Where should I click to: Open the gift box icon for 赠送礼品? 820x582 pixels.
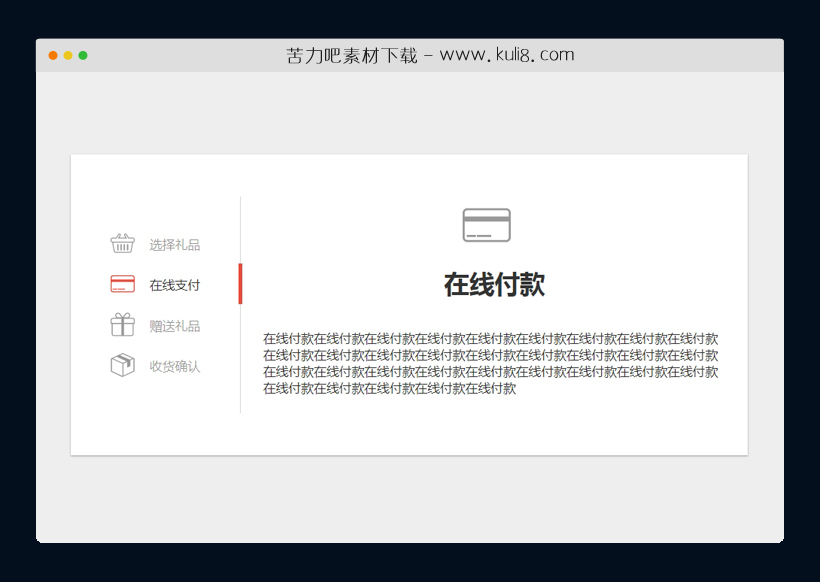(122, 324)
